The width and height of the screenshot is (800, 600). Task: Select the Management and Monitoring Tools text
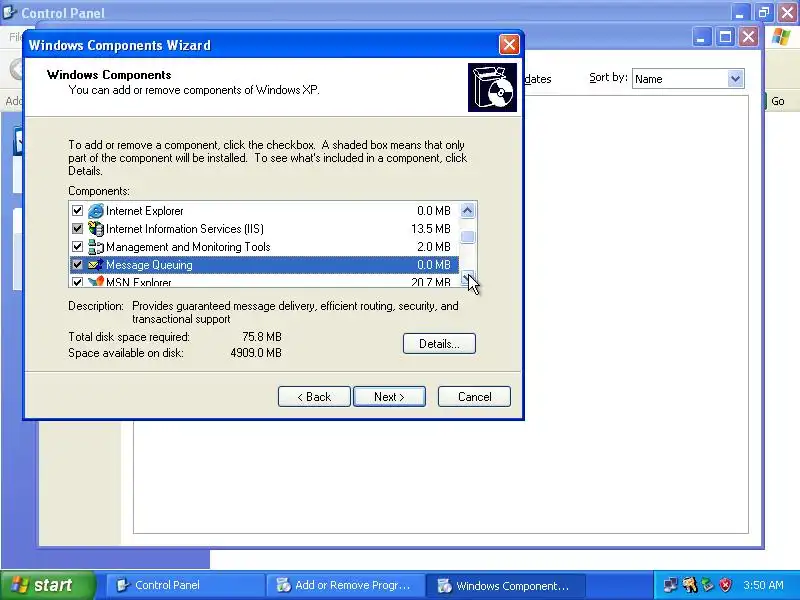pyautogui.click(x=188, y=247)
